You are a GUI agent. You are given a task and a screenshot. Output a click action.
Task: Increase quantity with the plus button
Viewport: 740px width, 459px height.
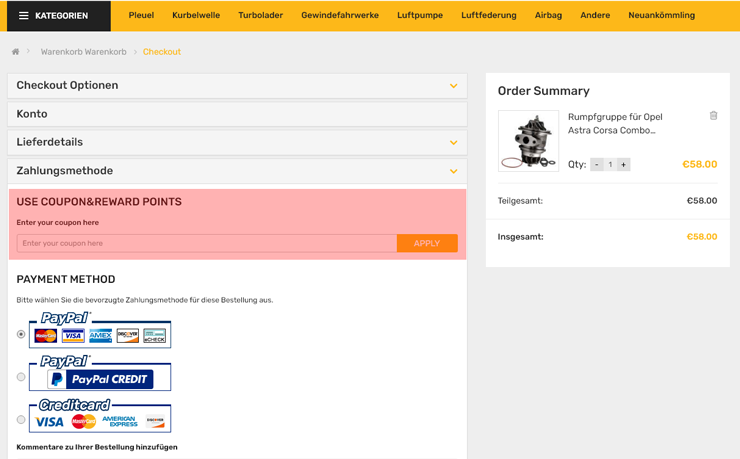pyautogui.click(x=623, y=165)
